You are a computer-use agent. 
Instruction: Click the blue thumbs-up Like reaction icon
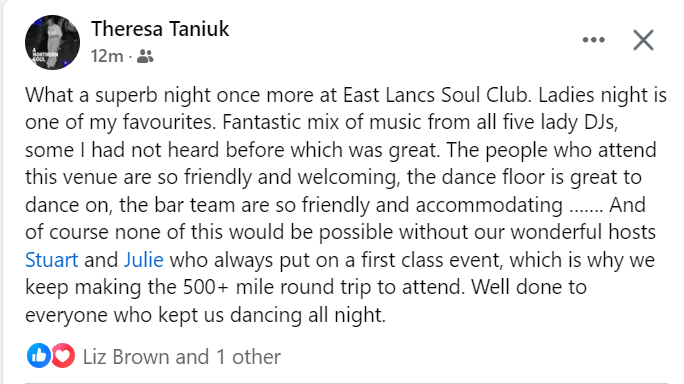pyautogui.click(x=38, y=356)
